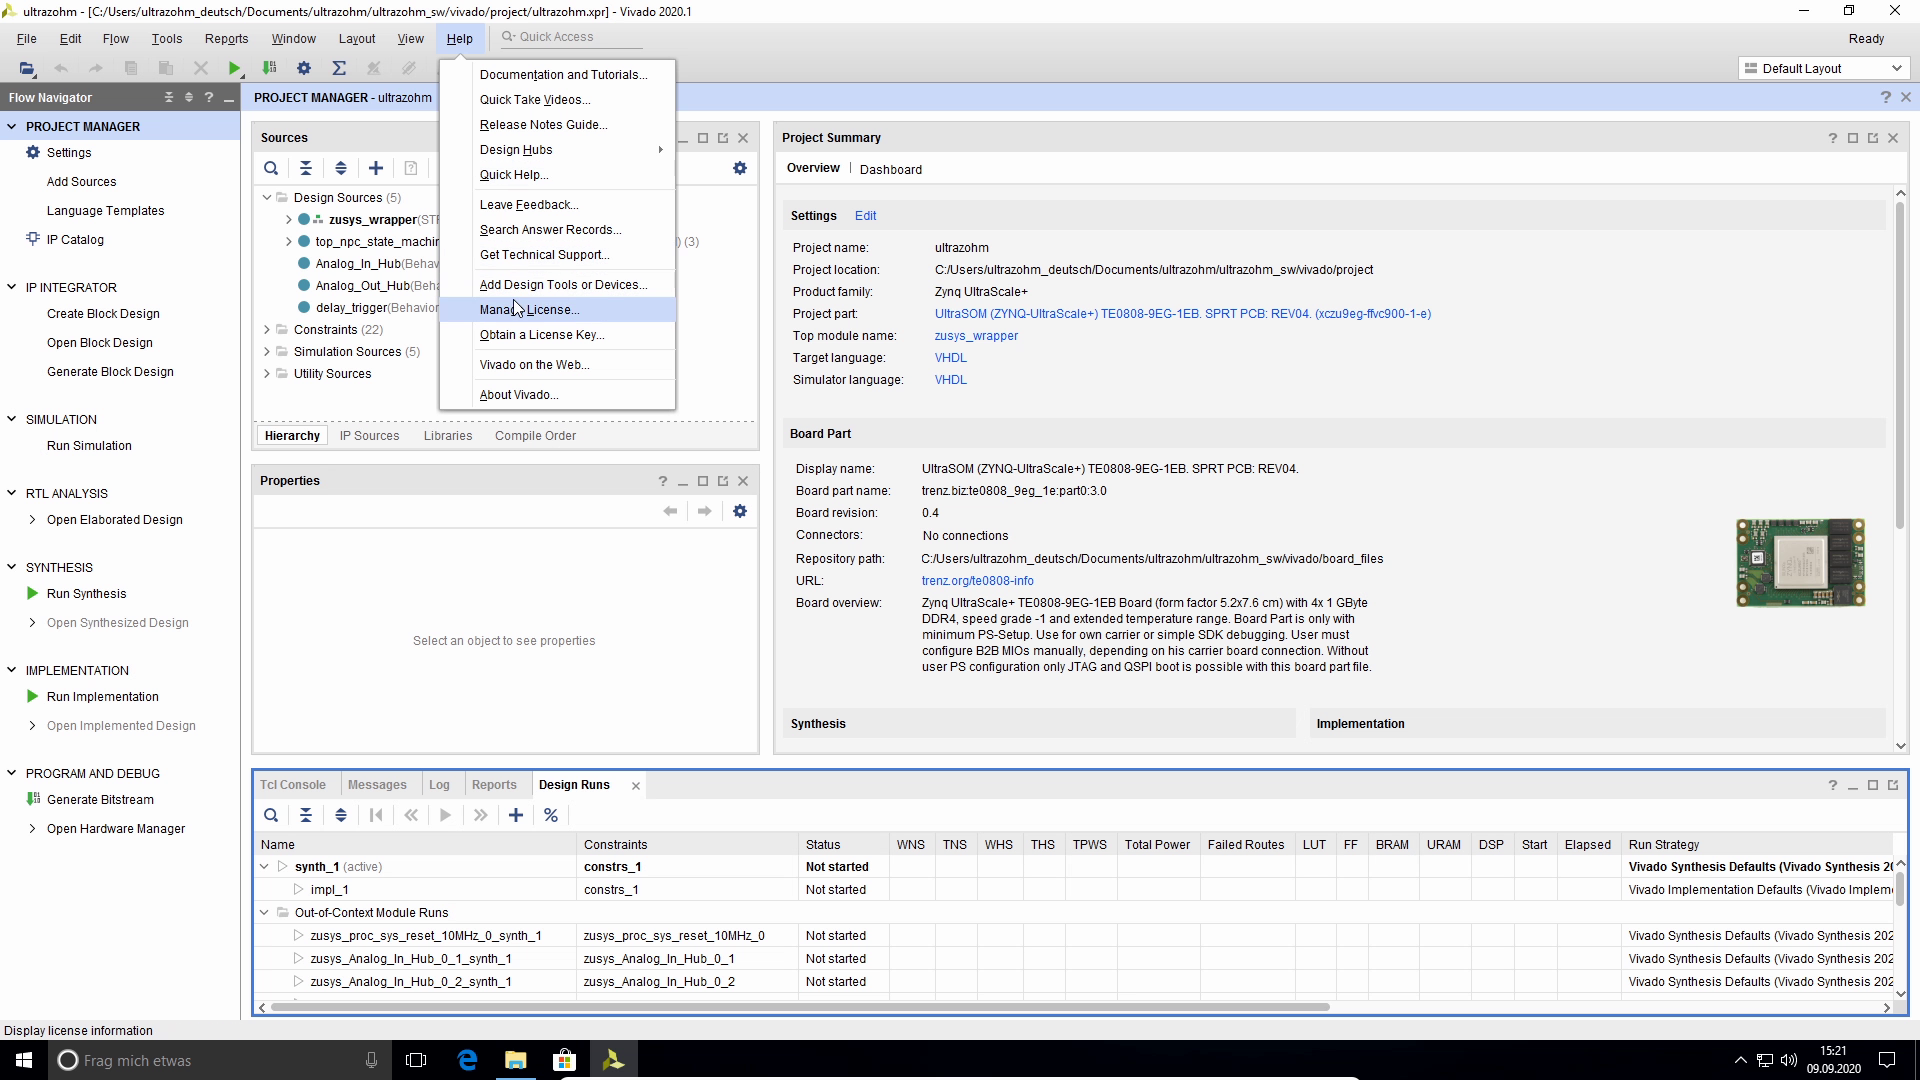This screenshot has height=1080, width=1920.
Task: Expand the Constraints folder in Sources
Action: tap(267, 329)
